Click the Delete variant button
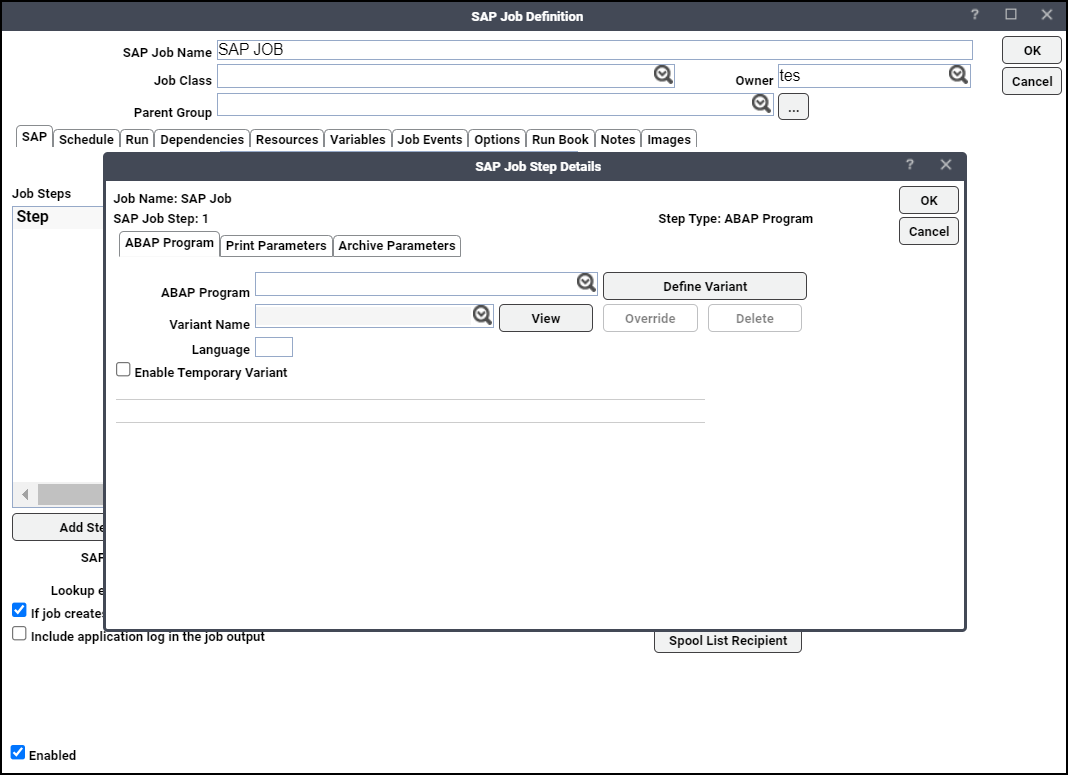1068x775 pixels. (x=755, y=318)
